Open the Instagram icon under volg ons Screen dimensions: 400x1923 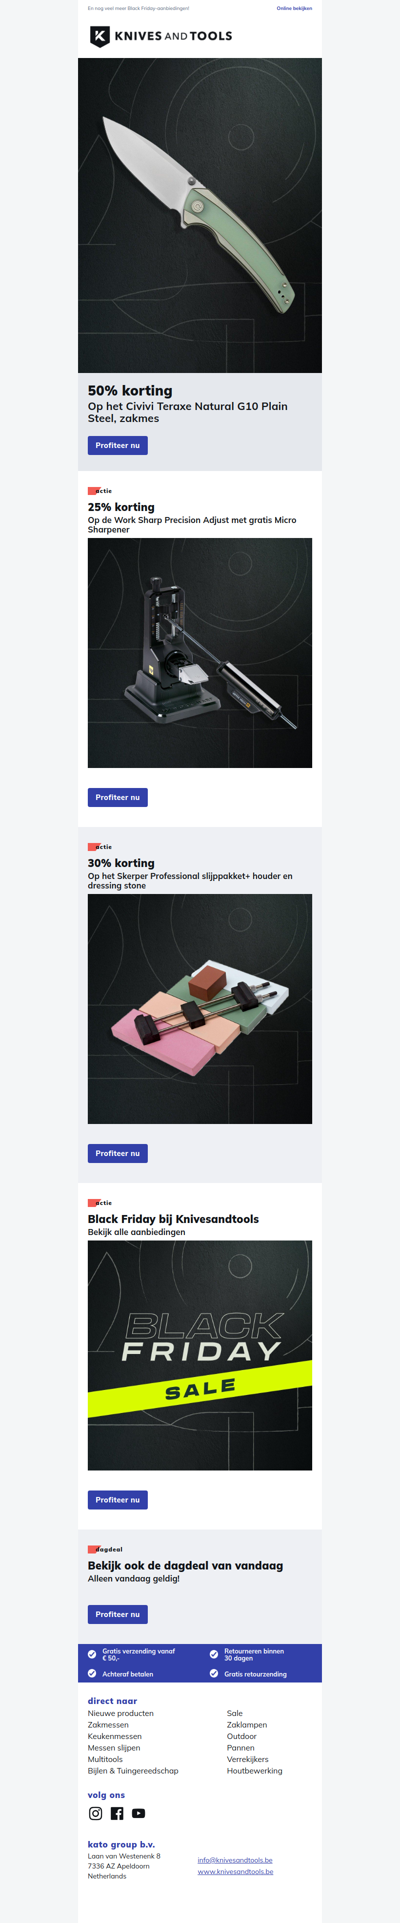(95, 1813)
